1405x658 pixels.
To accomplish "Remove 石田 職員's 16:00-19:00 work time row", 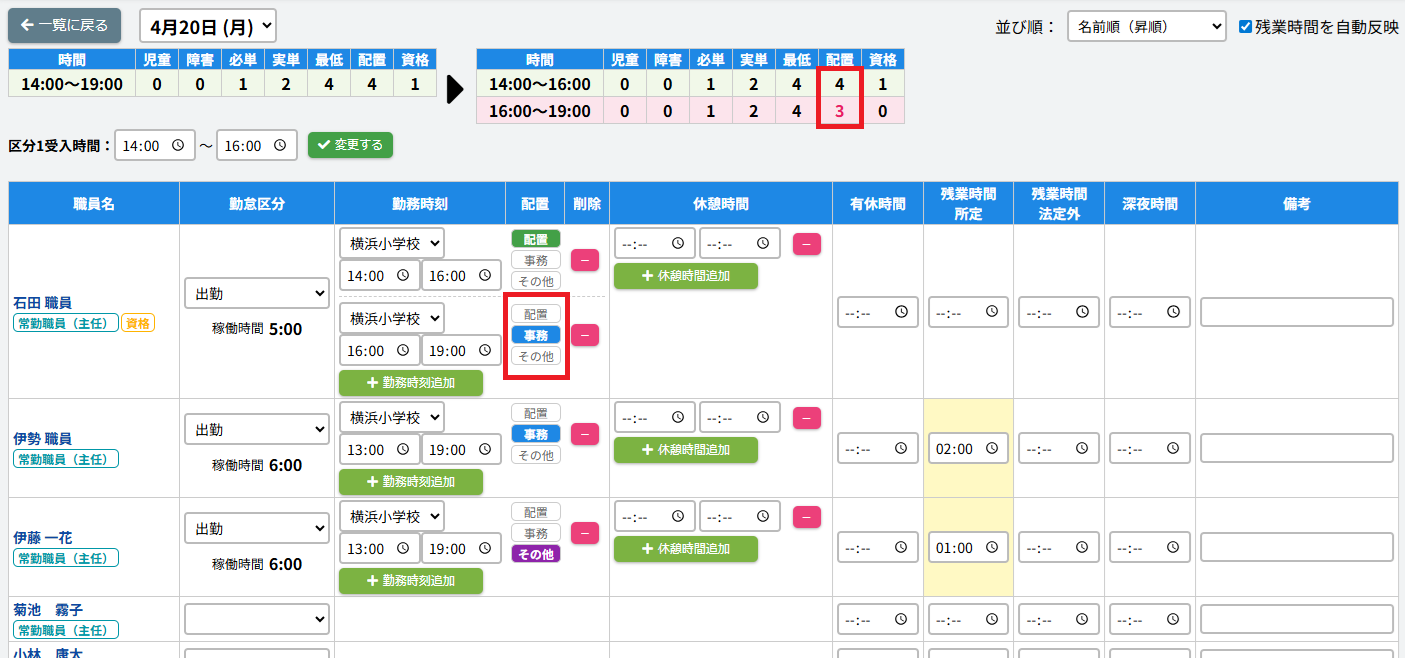I will coord(584,335).
